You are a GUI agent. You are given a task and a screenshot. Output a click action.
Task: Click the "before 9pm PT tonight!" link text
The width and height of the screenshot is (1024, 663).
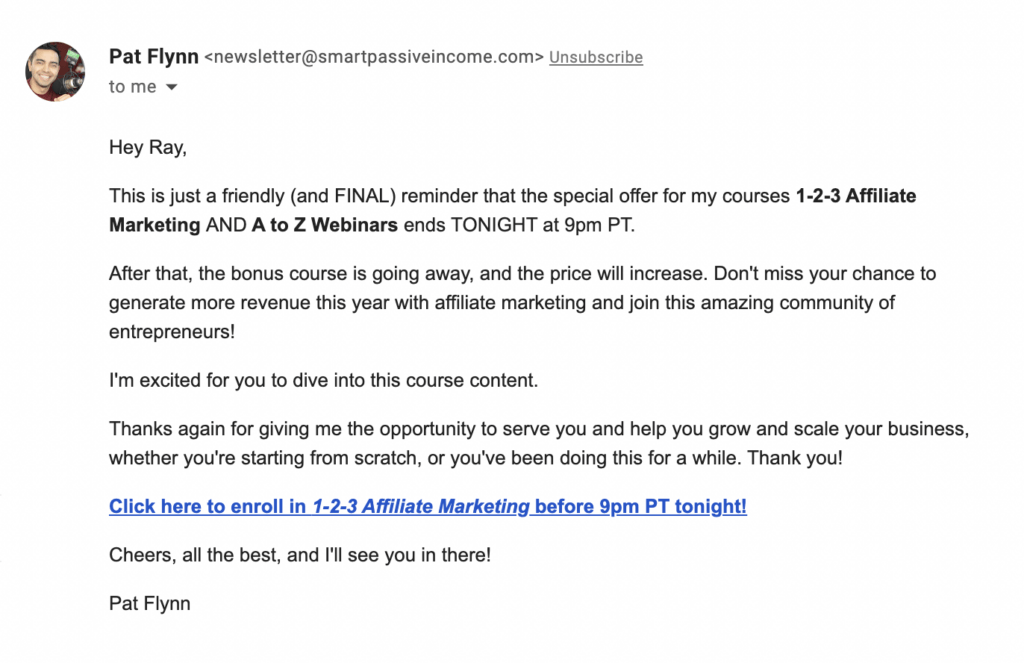coord(641,507)
